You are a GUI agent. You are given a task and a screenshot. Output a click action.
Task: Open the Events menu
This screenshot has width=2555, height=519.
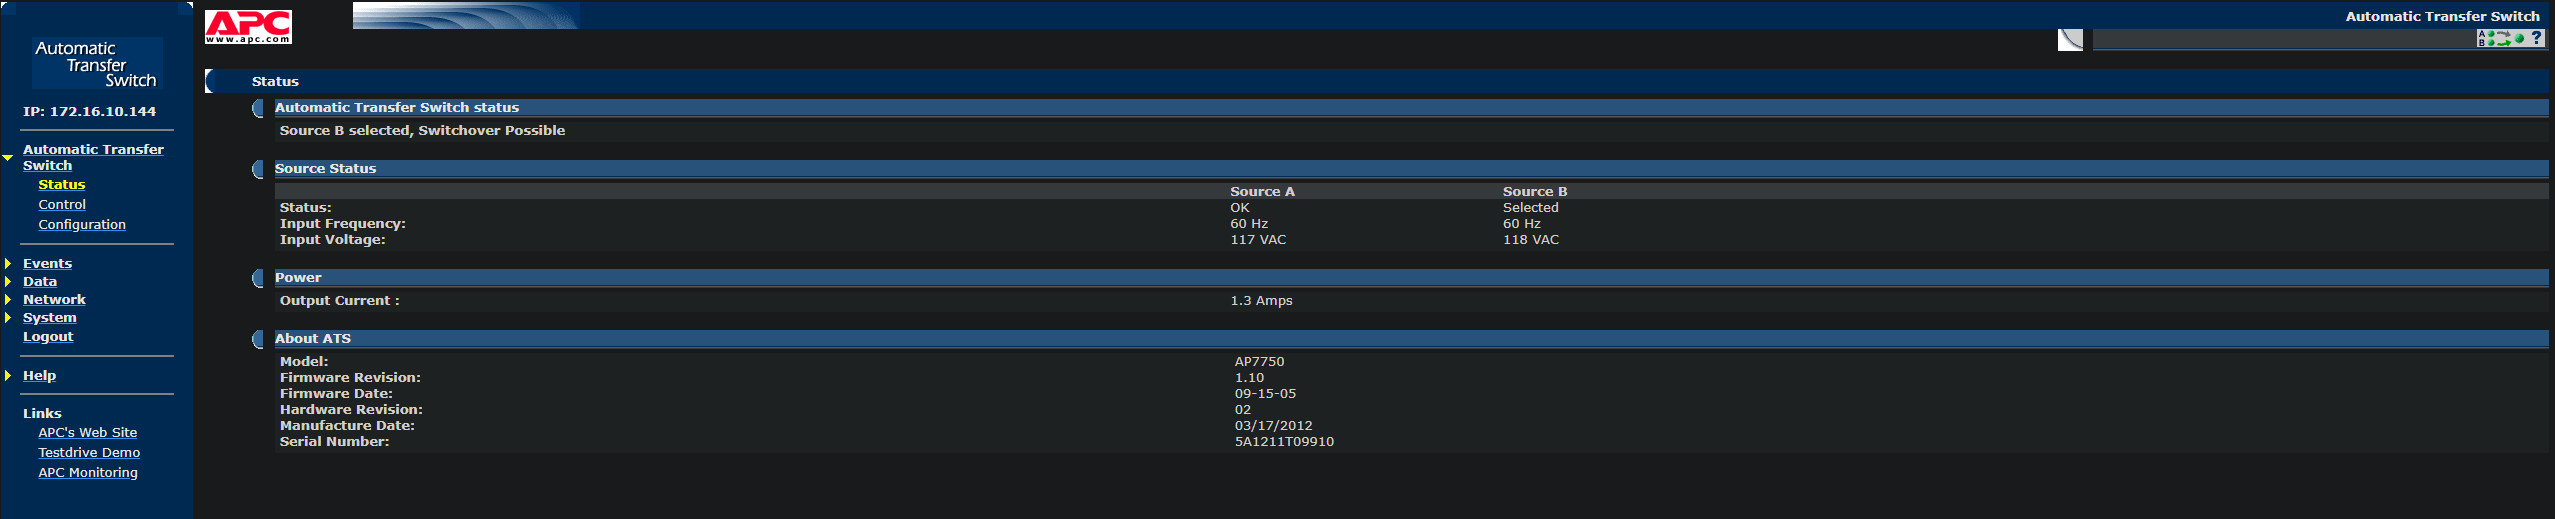[47, 264]
